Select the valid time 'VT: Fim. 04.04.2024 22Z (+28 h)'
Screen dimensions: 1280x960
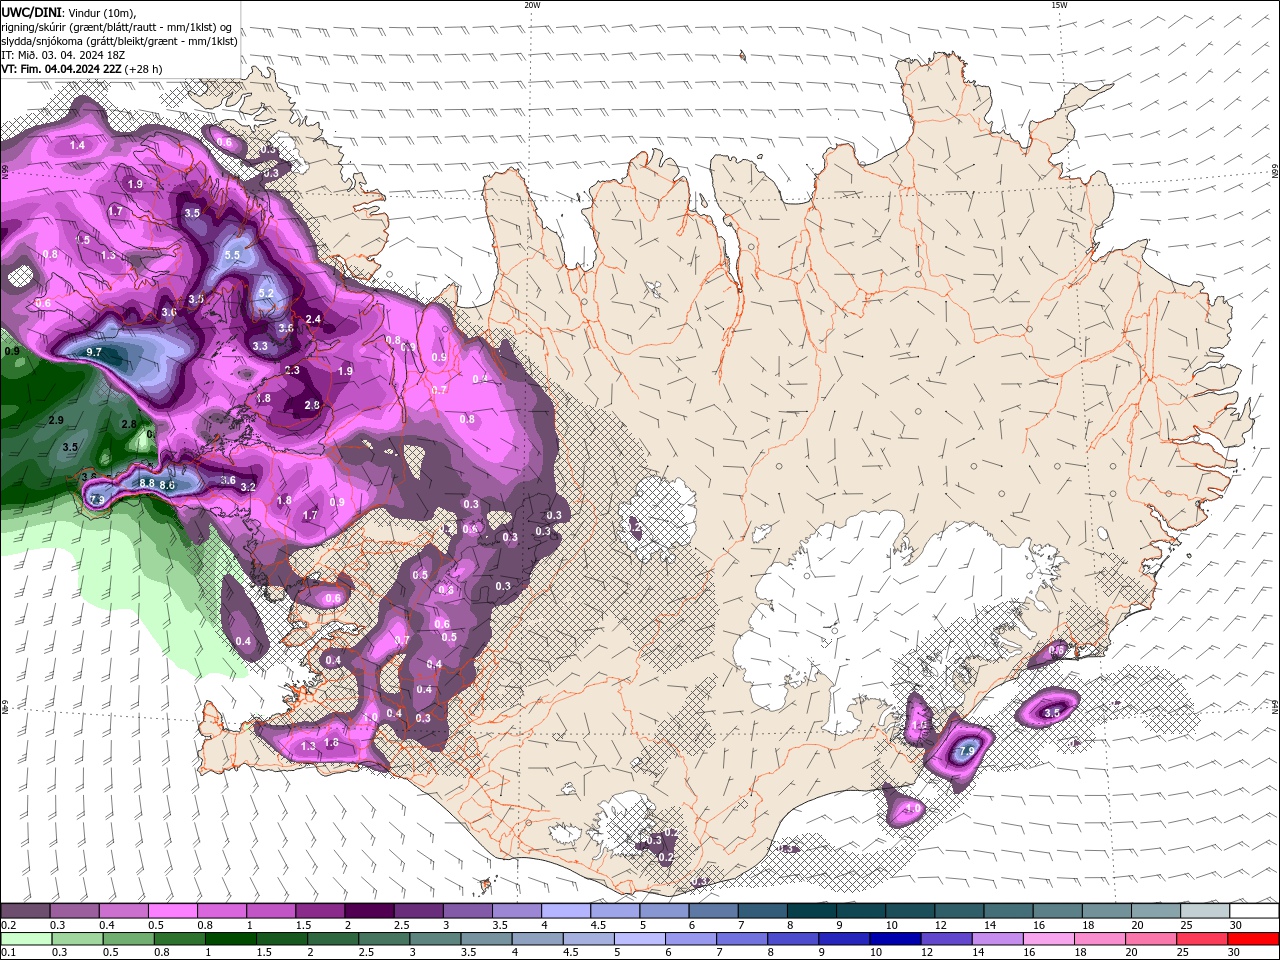coord(81,69)
